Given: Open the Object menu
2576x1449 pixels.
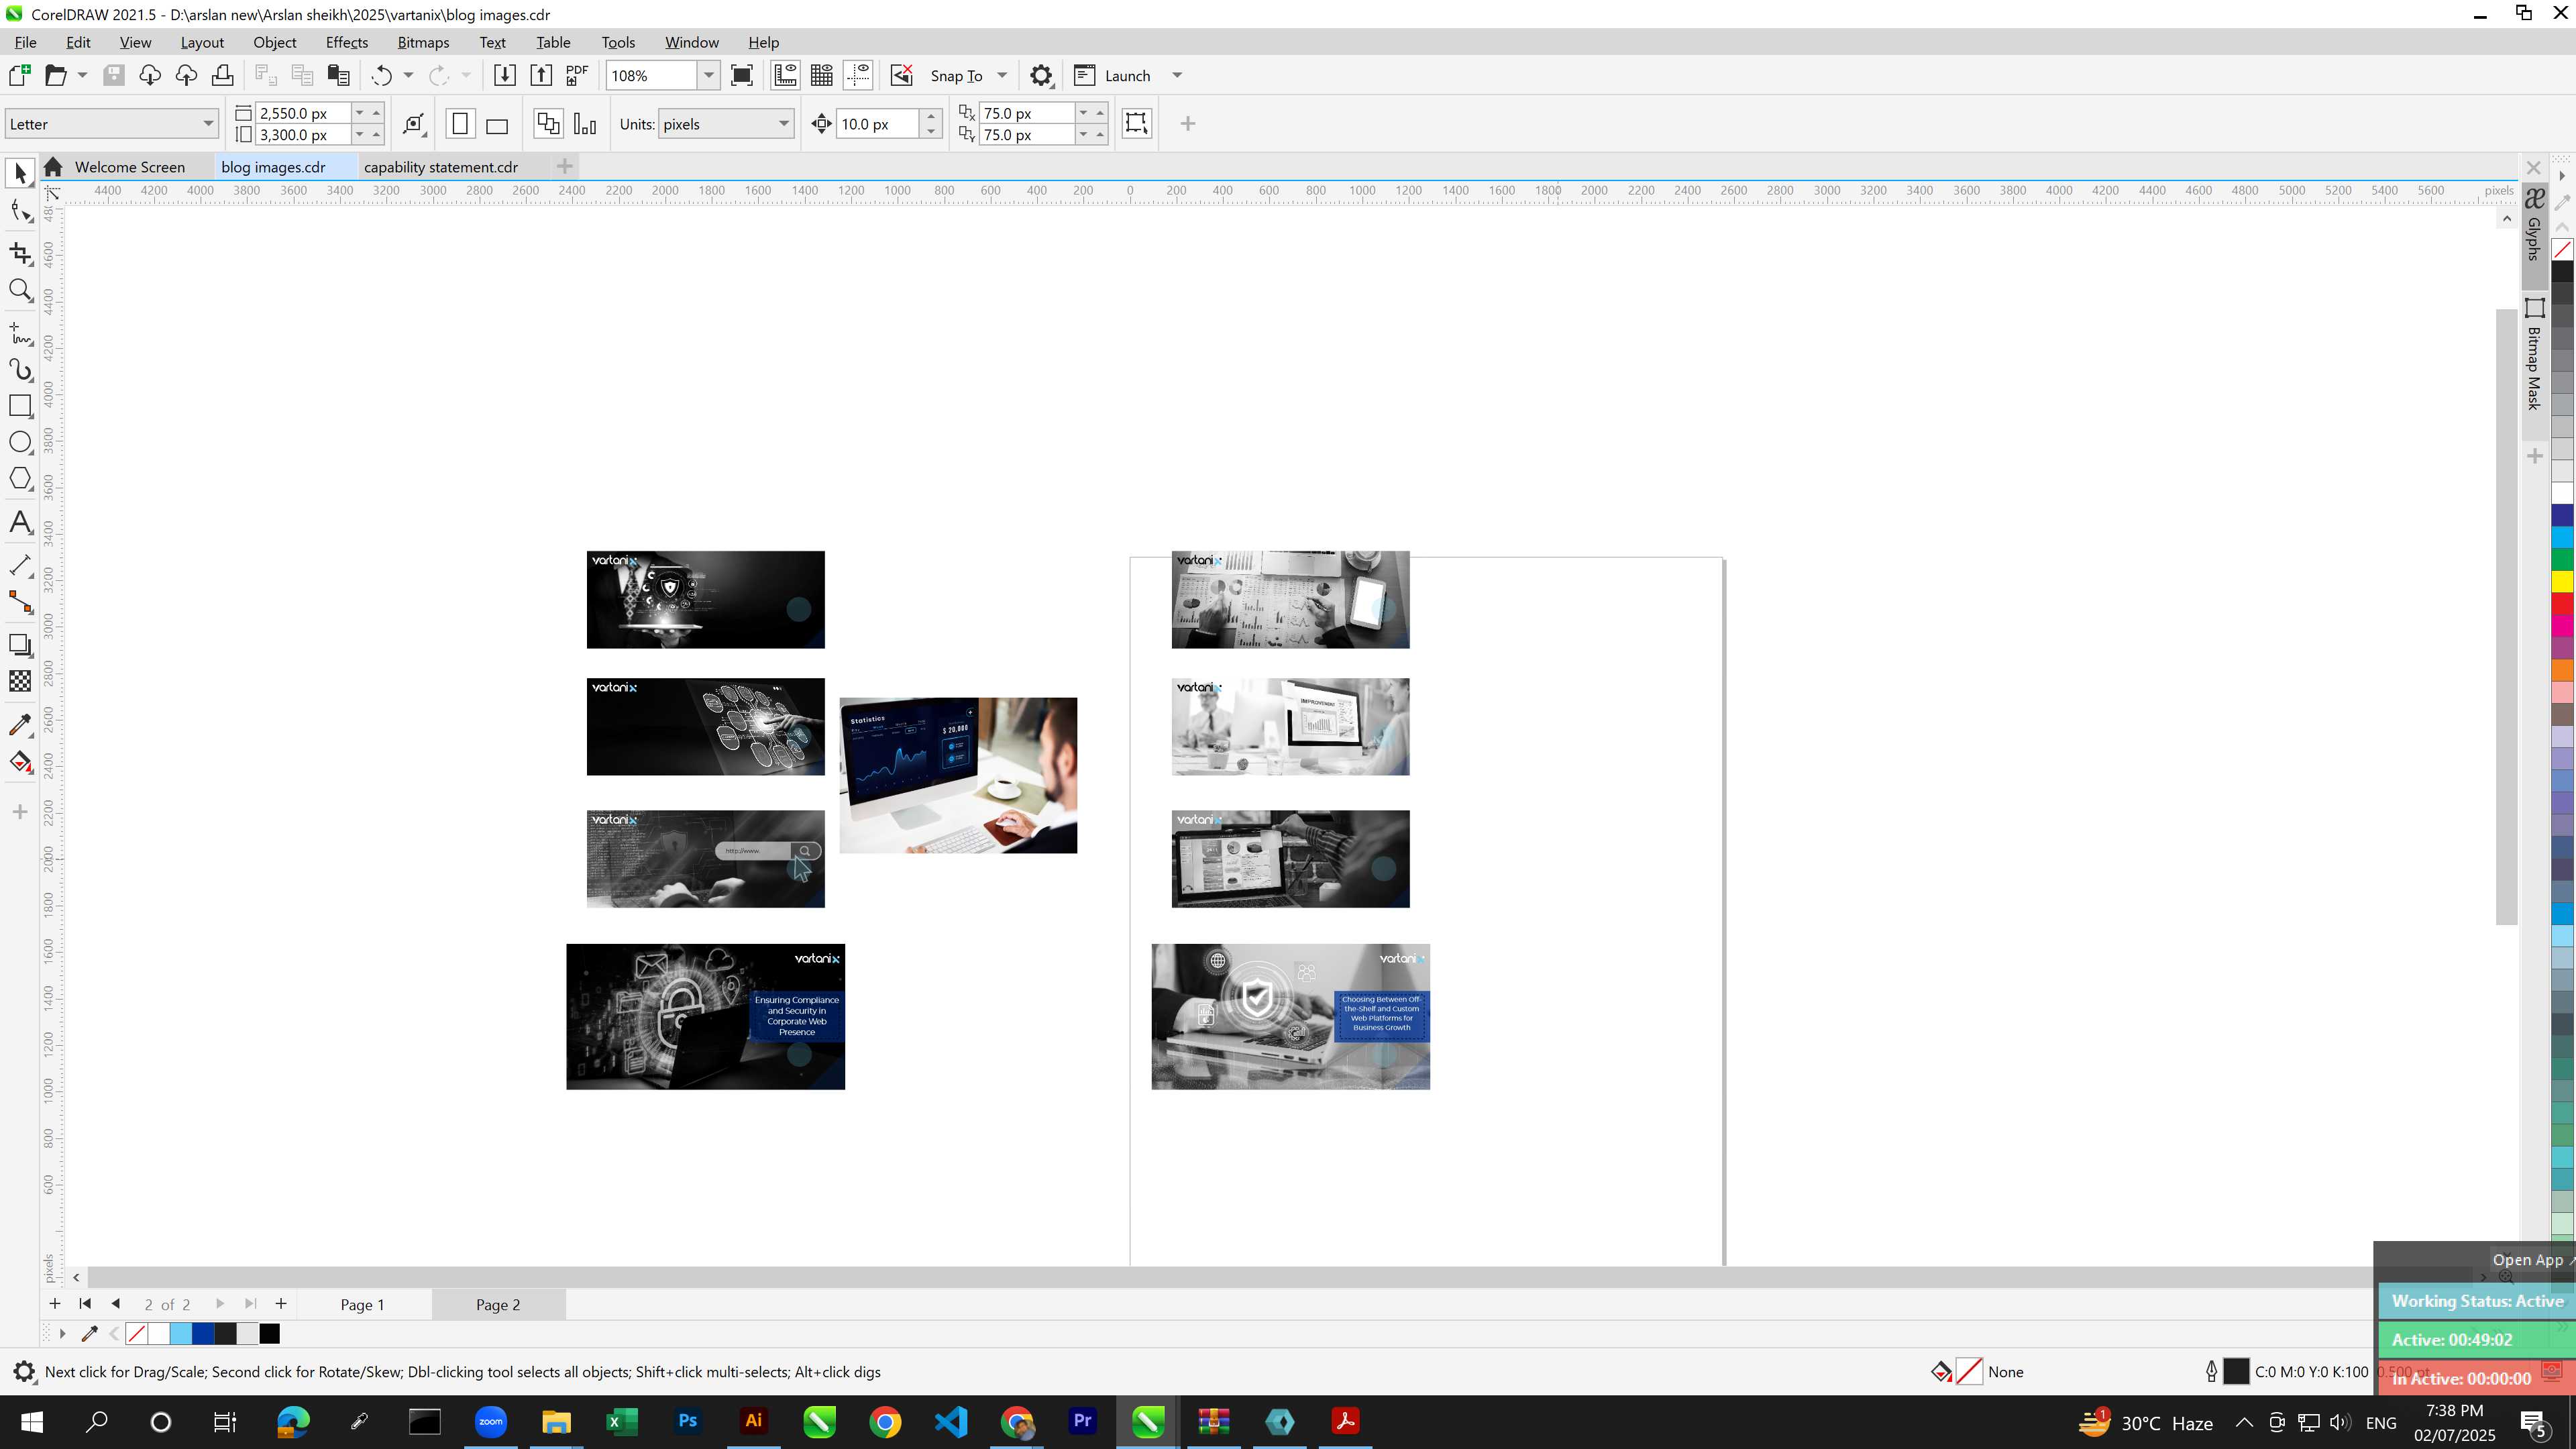Looking at the screenshot, I should click(274, 42).
